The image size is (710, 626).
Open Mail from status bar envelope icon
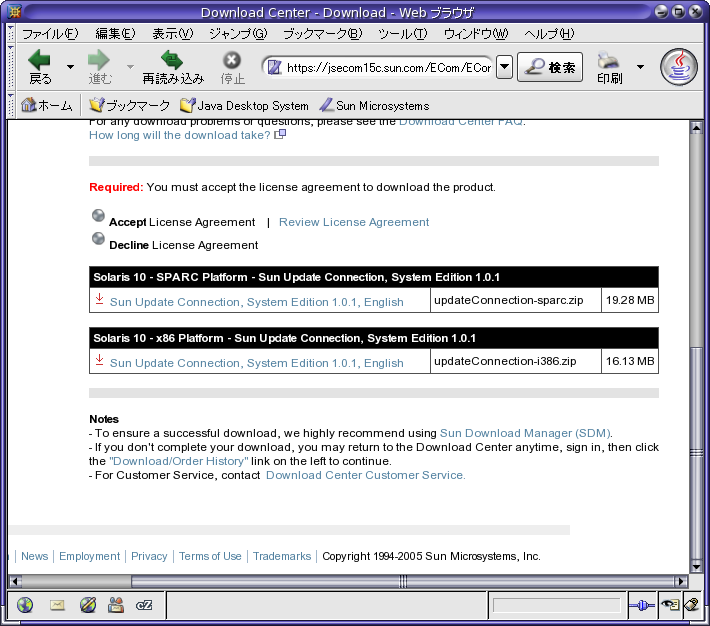click(x=57, y=605)
